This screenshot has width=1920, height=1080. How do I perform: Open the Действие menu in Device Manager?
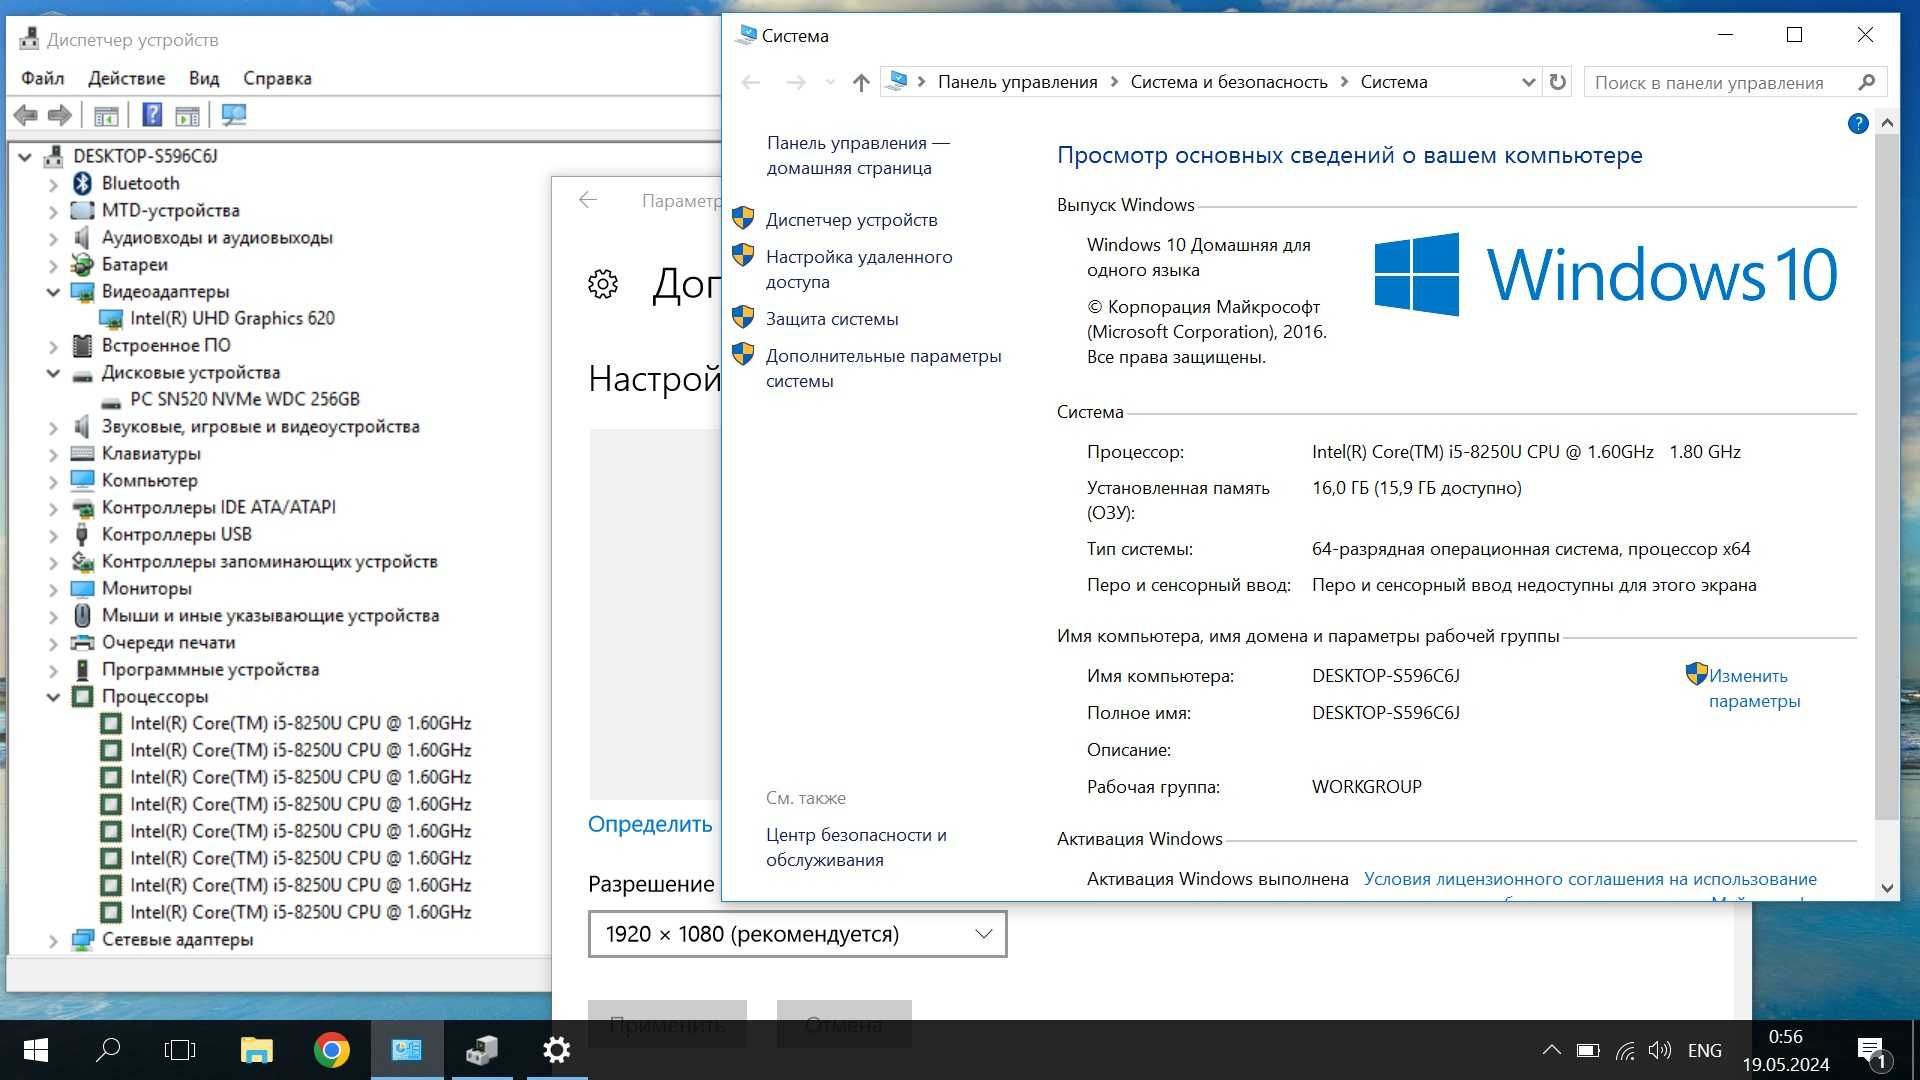128,78
